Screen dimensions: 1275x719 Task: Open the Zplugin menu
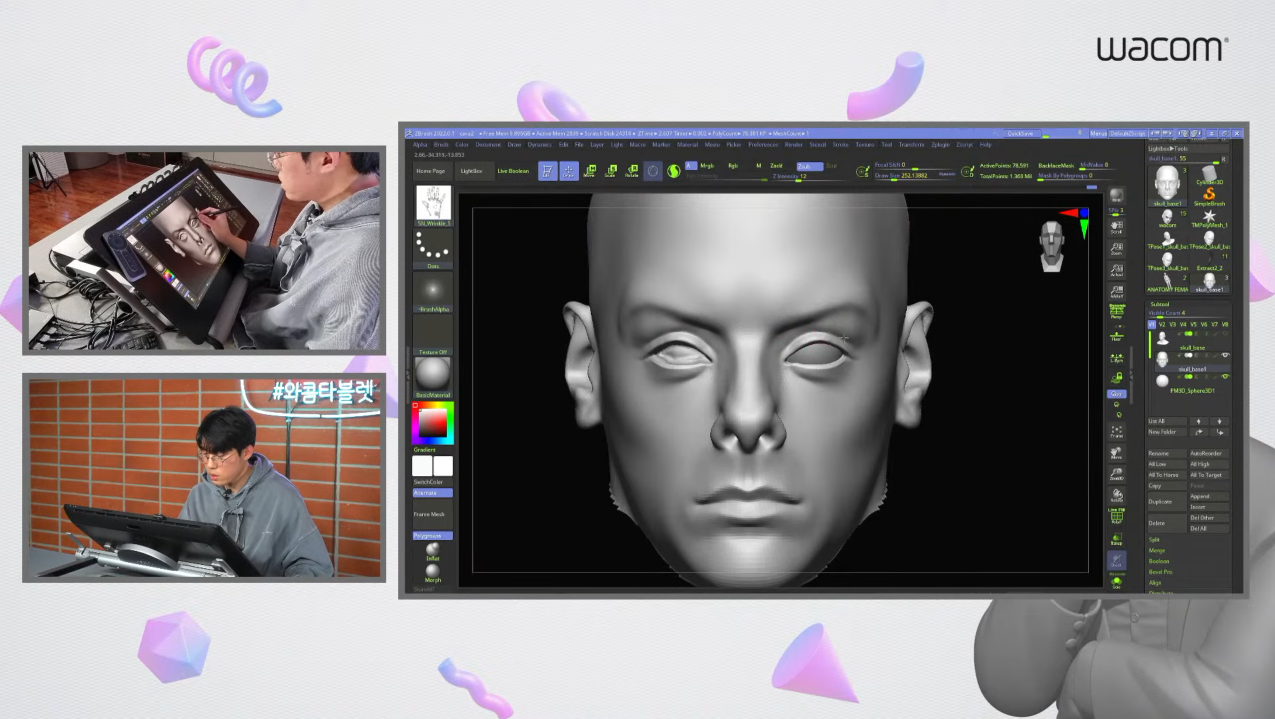click(x=940, y=144)
